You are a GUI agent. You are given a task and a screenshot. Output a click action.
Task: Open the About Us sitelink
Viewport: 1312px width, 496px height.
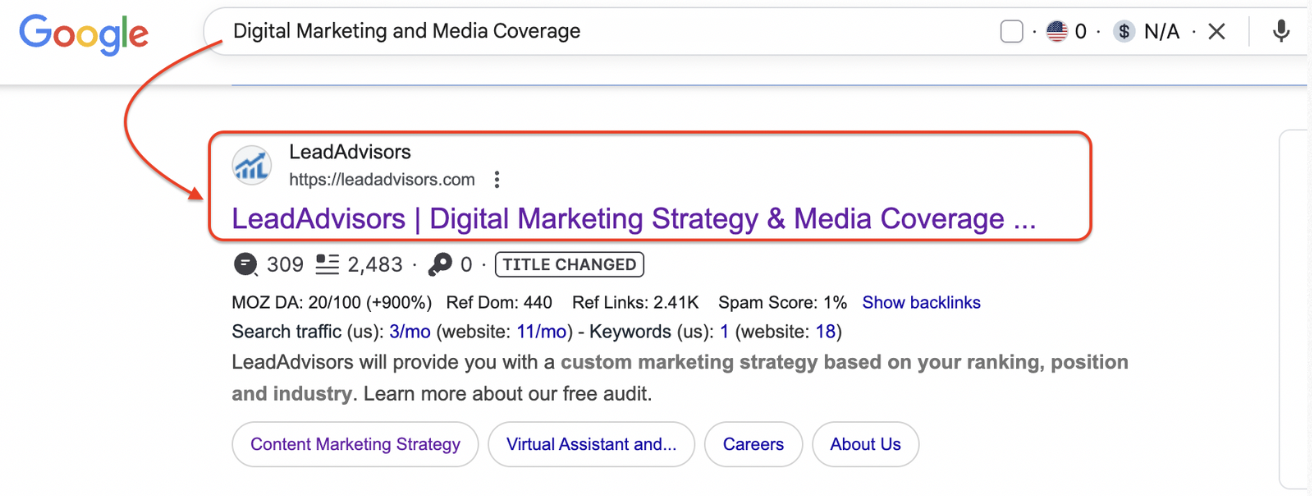click(866, 445)
